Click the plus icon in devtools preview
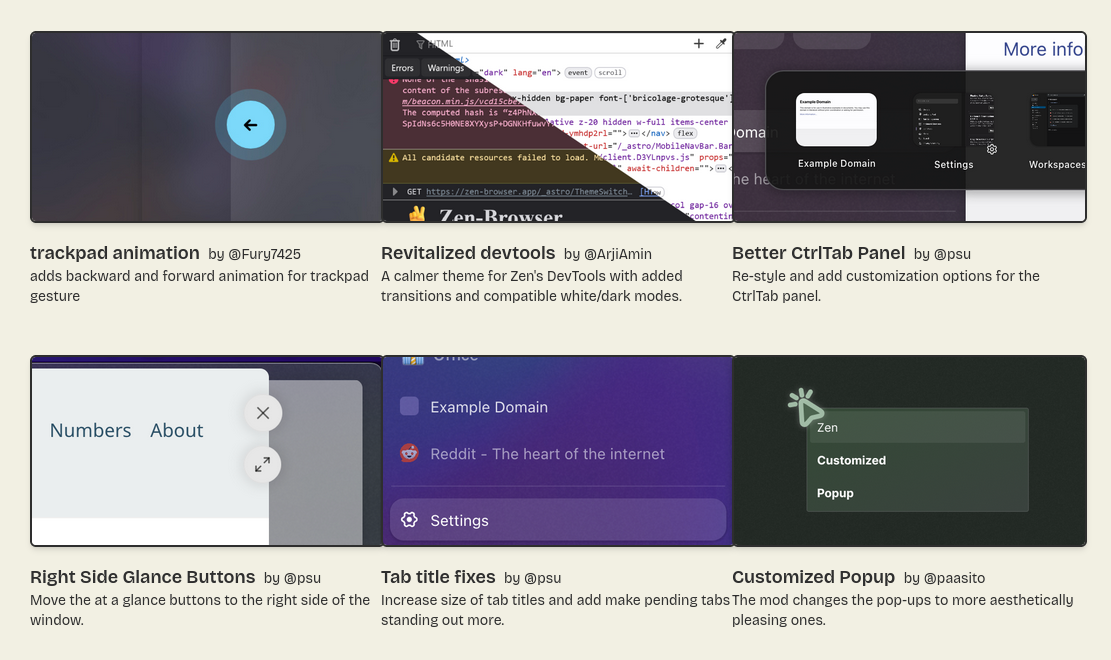The width and height of the screenshot is (1111, 660). click(x=699, y=44)
